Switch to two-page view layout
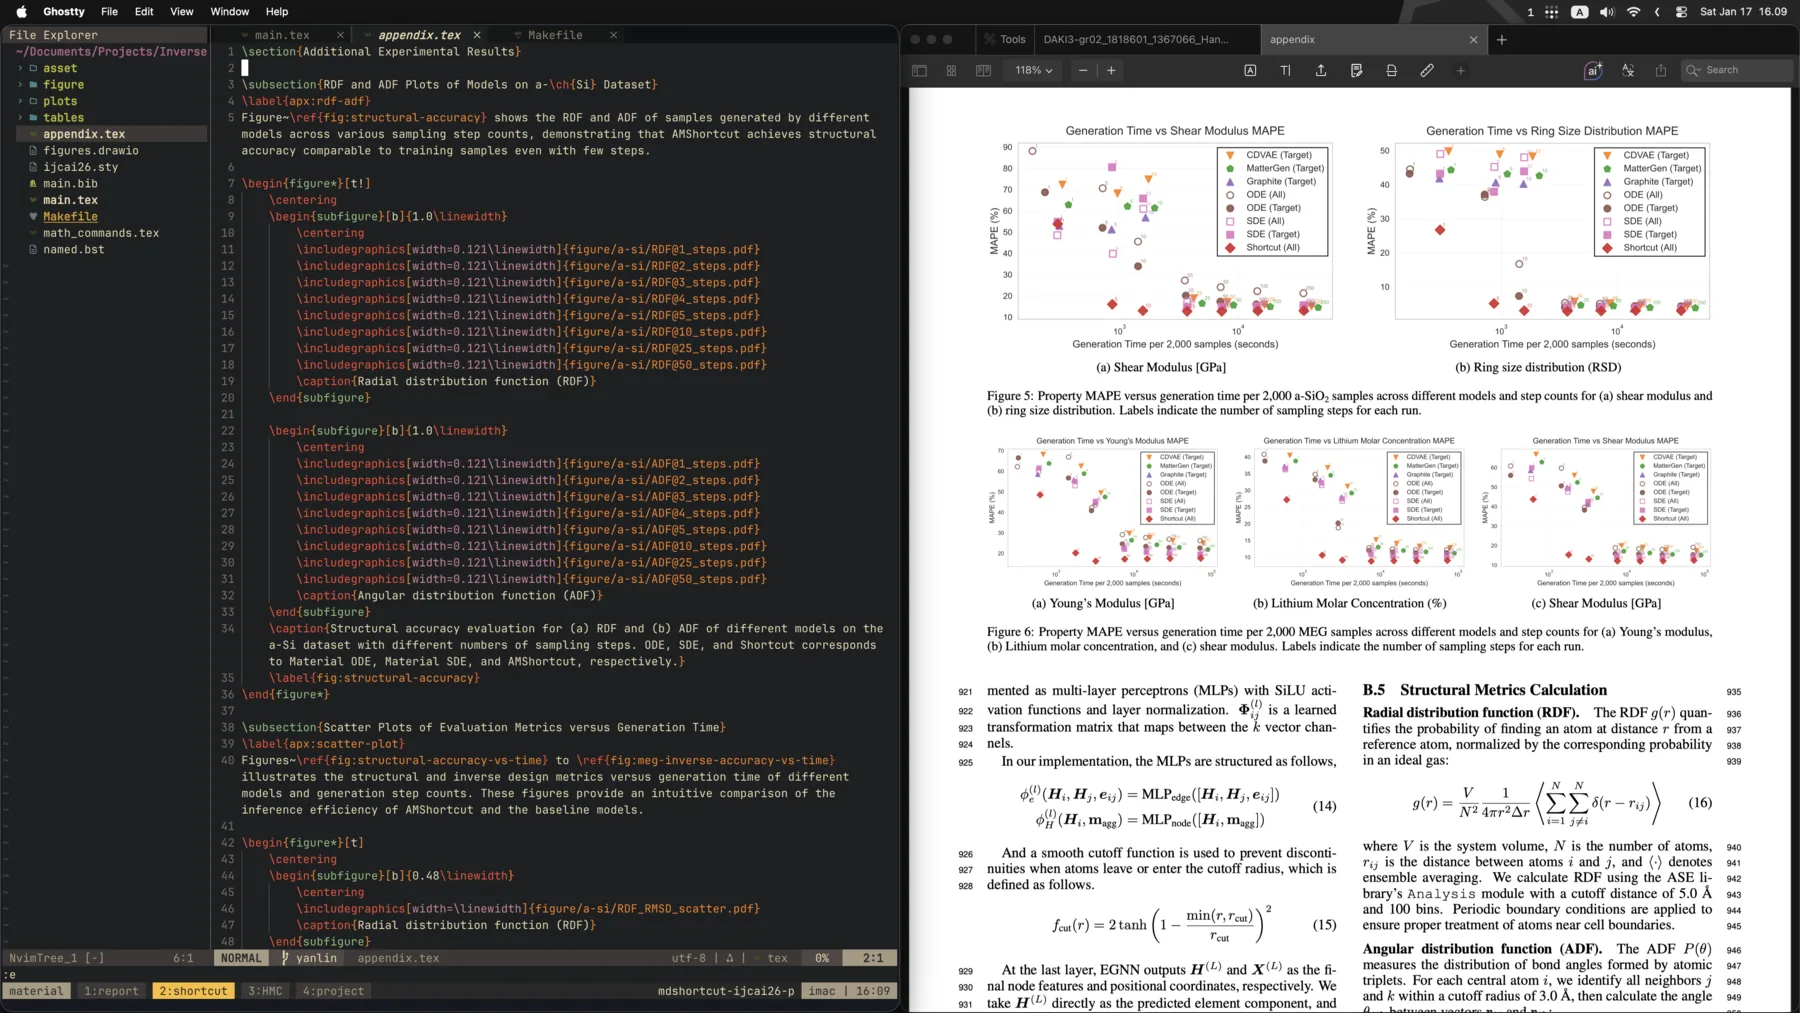This screenshot has height=1013, width=1800. (x=984, y=70)
